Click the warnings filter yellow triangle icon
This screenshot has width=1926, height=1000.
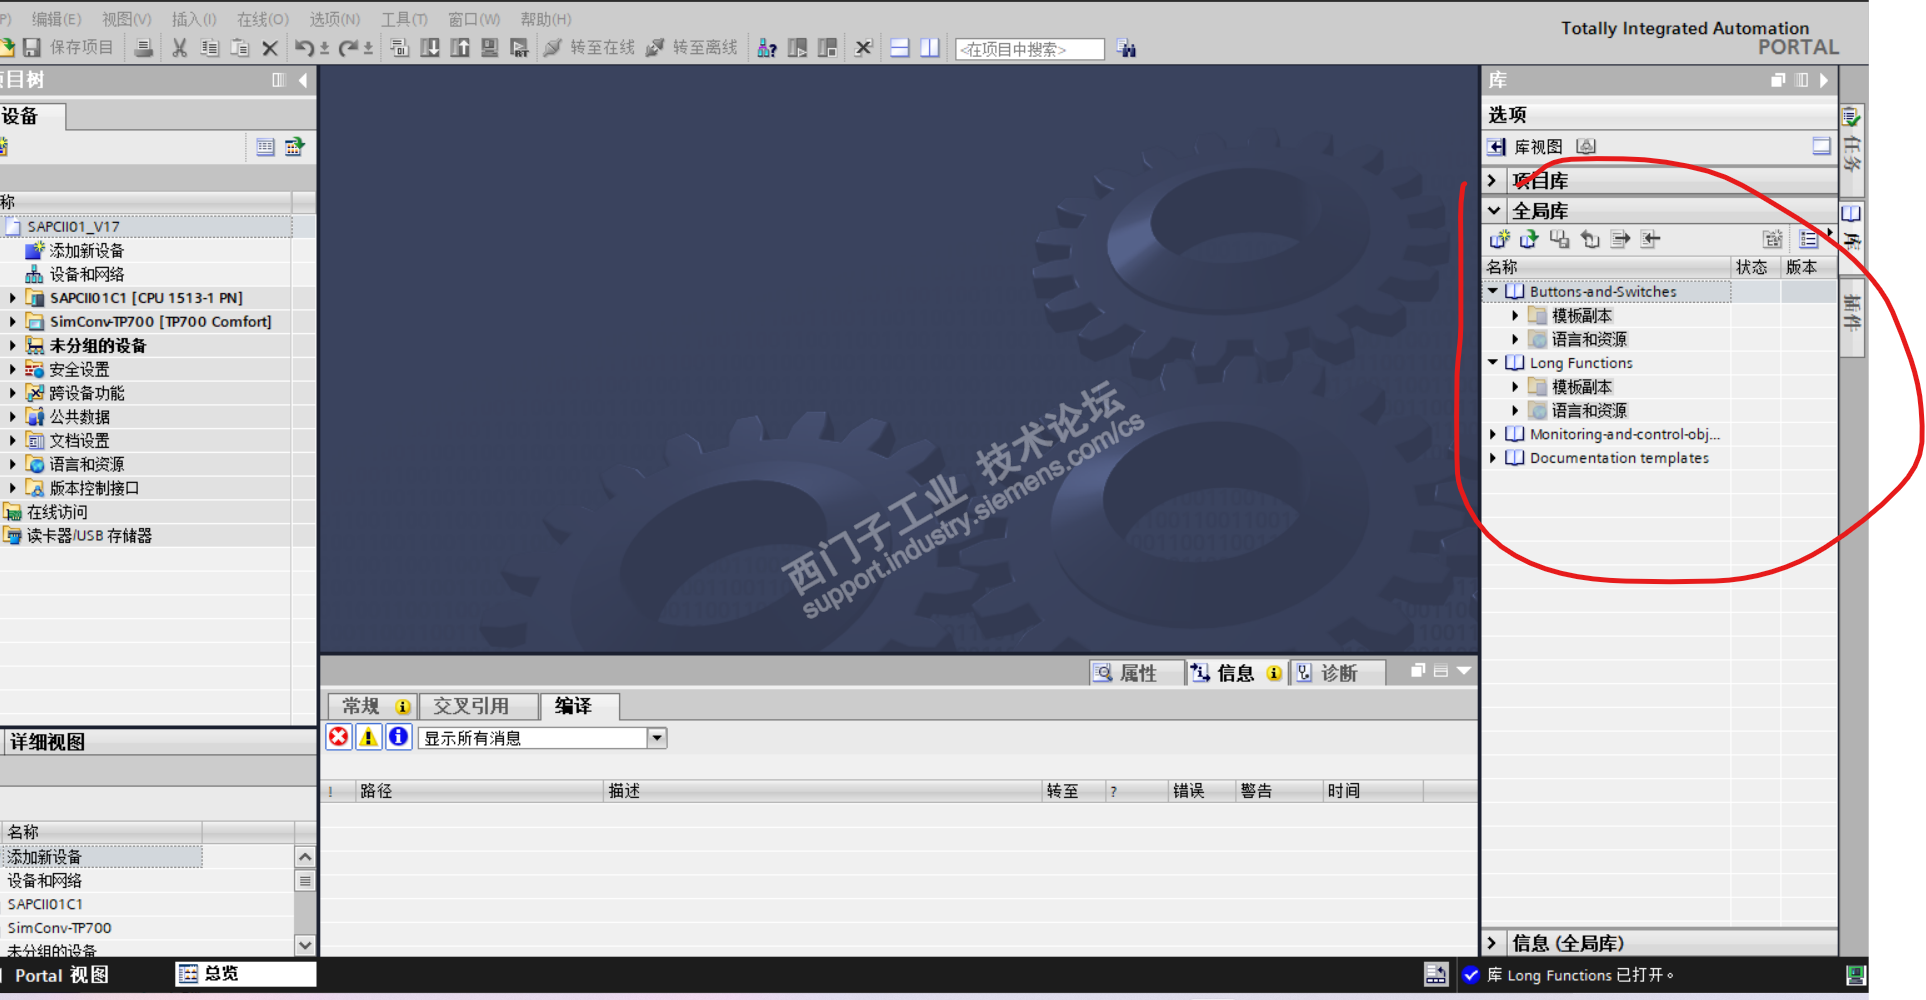pos(369,737)
